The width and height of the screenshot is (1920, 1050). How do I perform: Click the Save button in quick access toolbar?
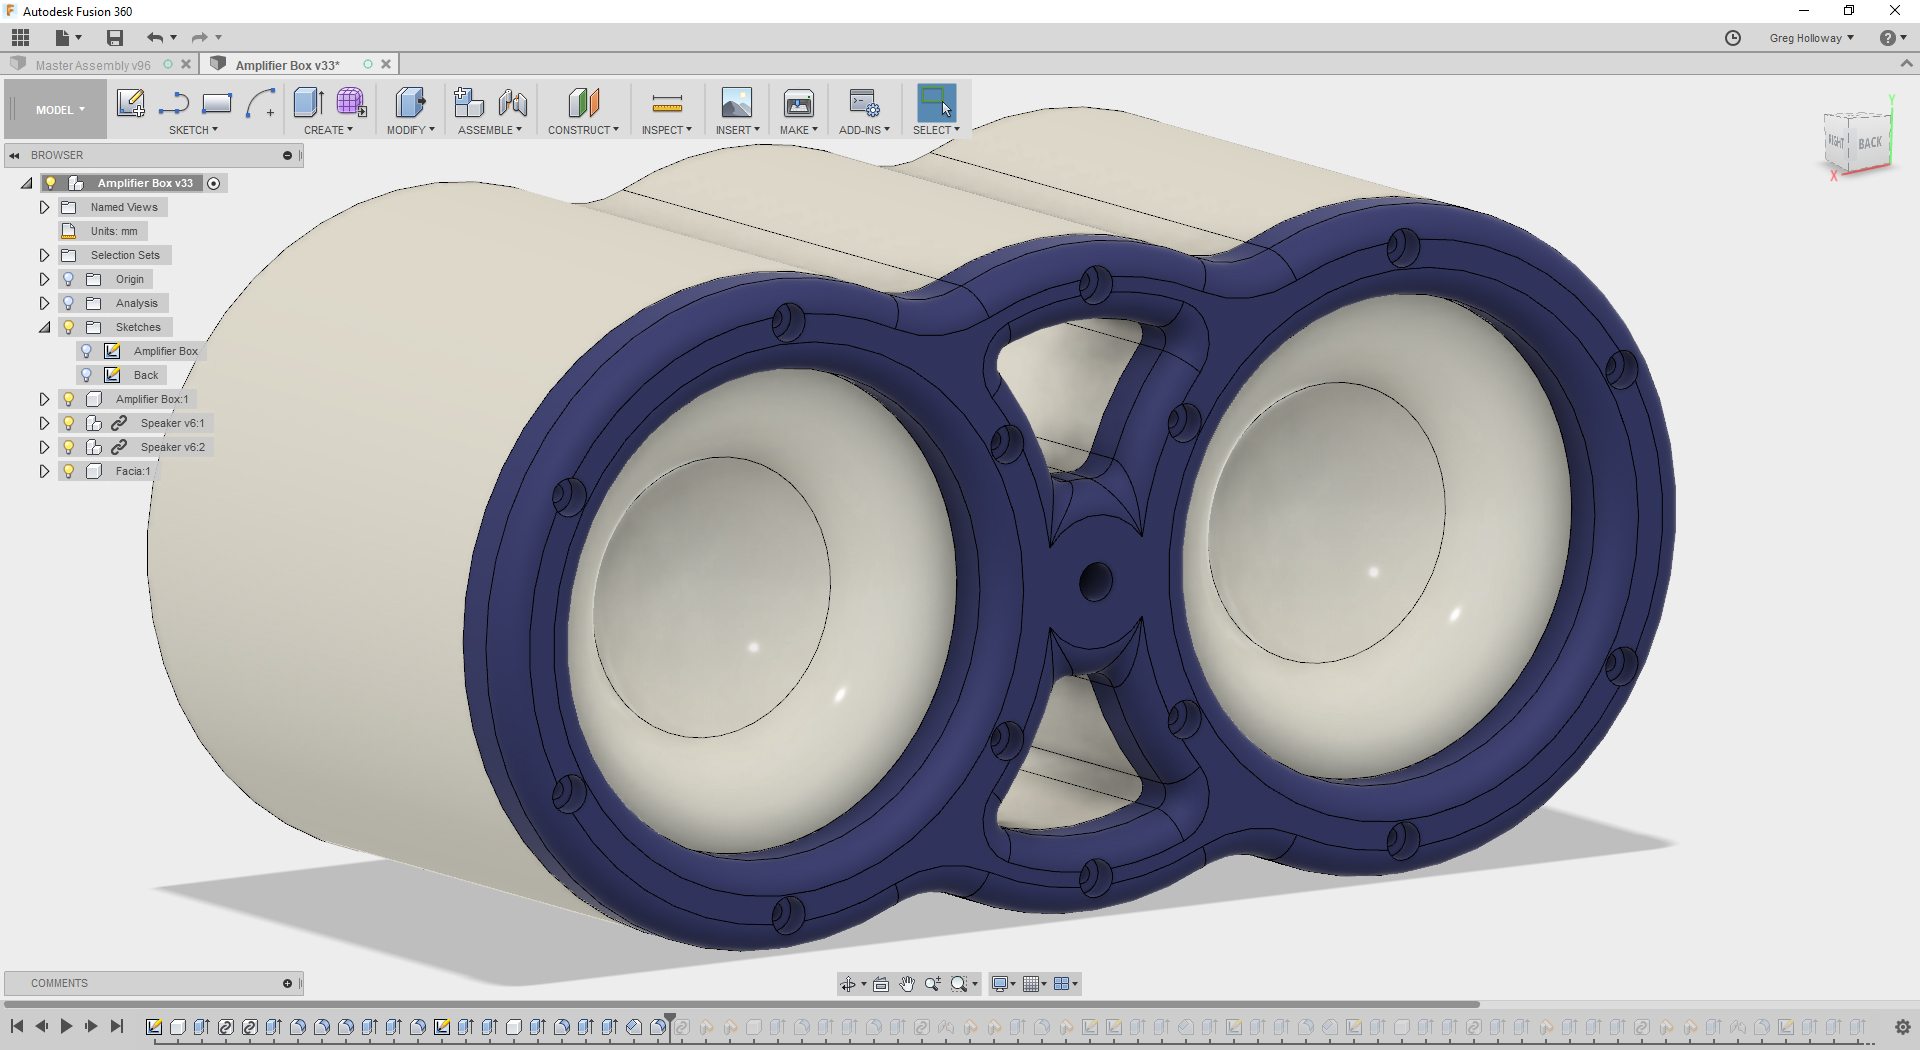(x=114, y=37)
